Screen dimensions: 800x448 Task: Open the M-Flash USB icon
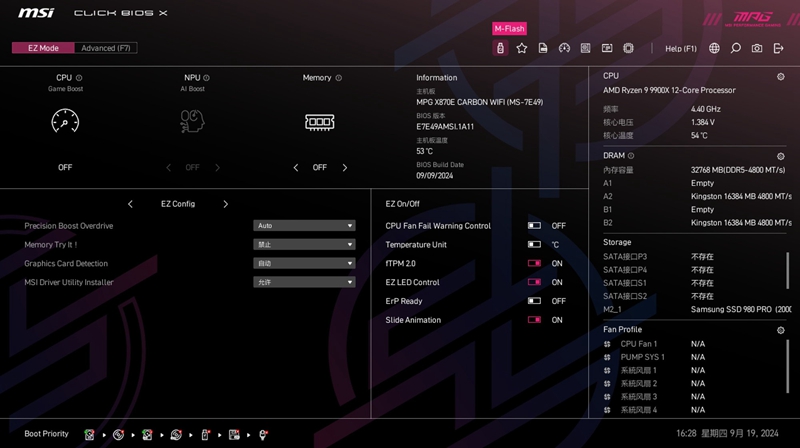[x=500, y=48]
